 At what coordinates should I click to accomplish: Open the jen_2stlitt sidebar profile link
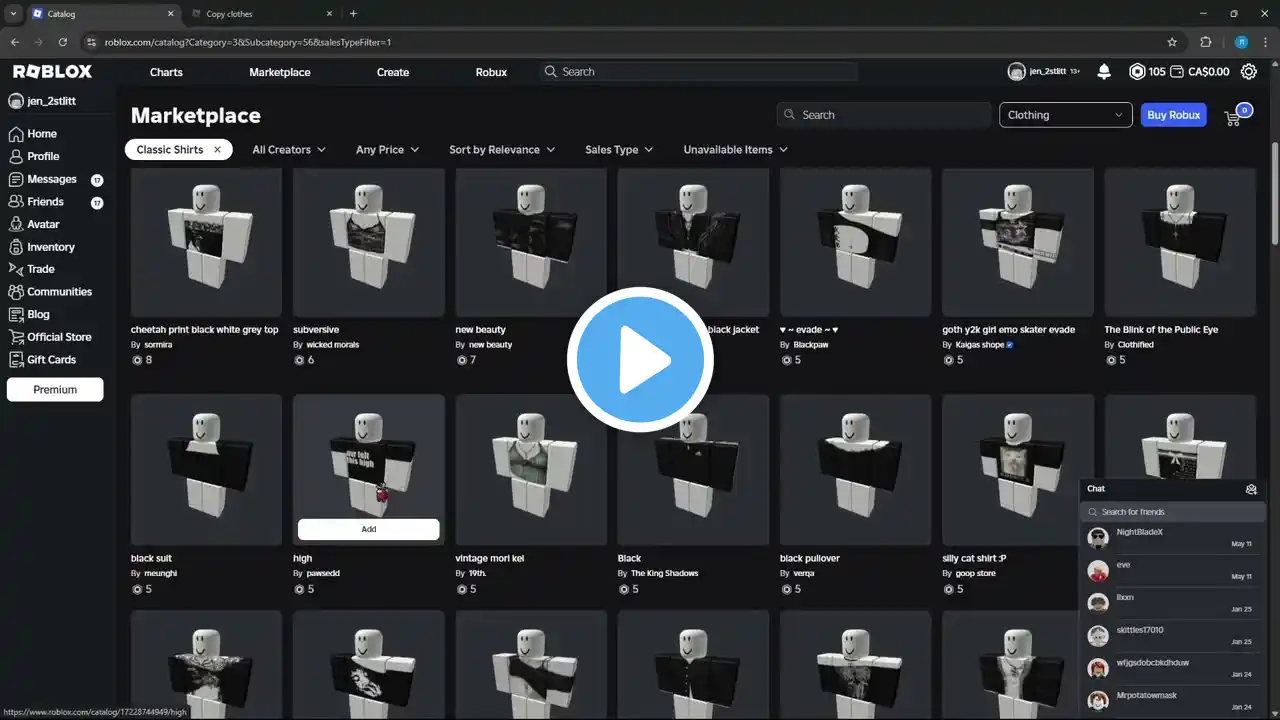coord(42,101)
